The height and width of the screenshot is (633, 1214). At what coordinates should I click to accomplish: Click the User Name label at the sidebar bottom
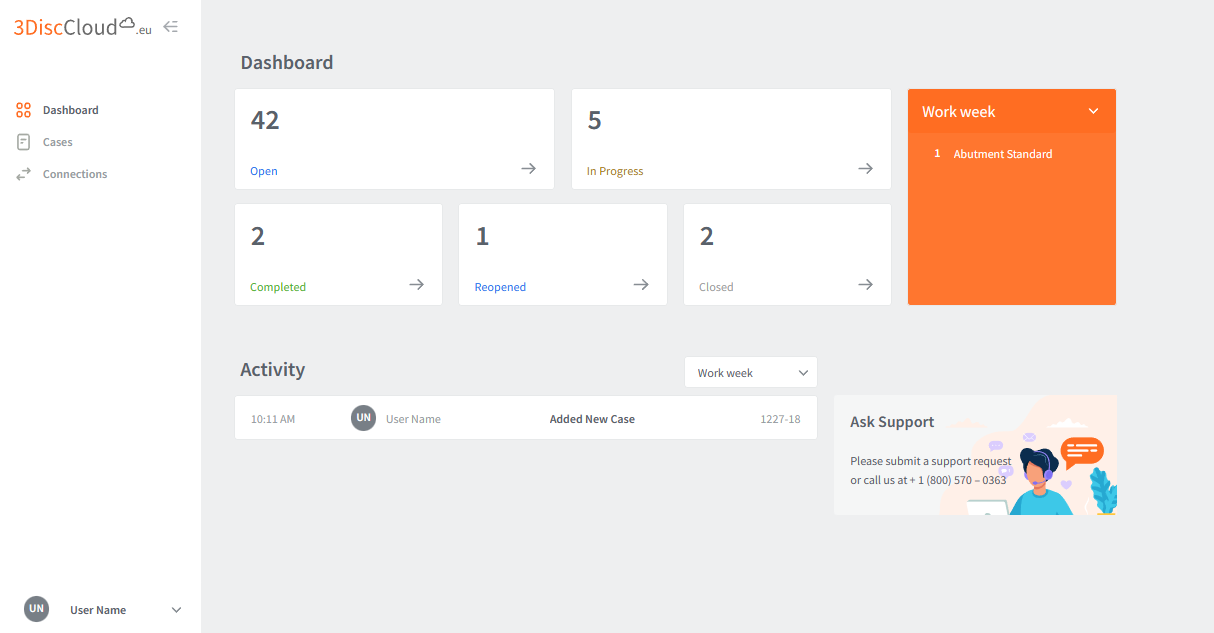(x=98, y=610)
